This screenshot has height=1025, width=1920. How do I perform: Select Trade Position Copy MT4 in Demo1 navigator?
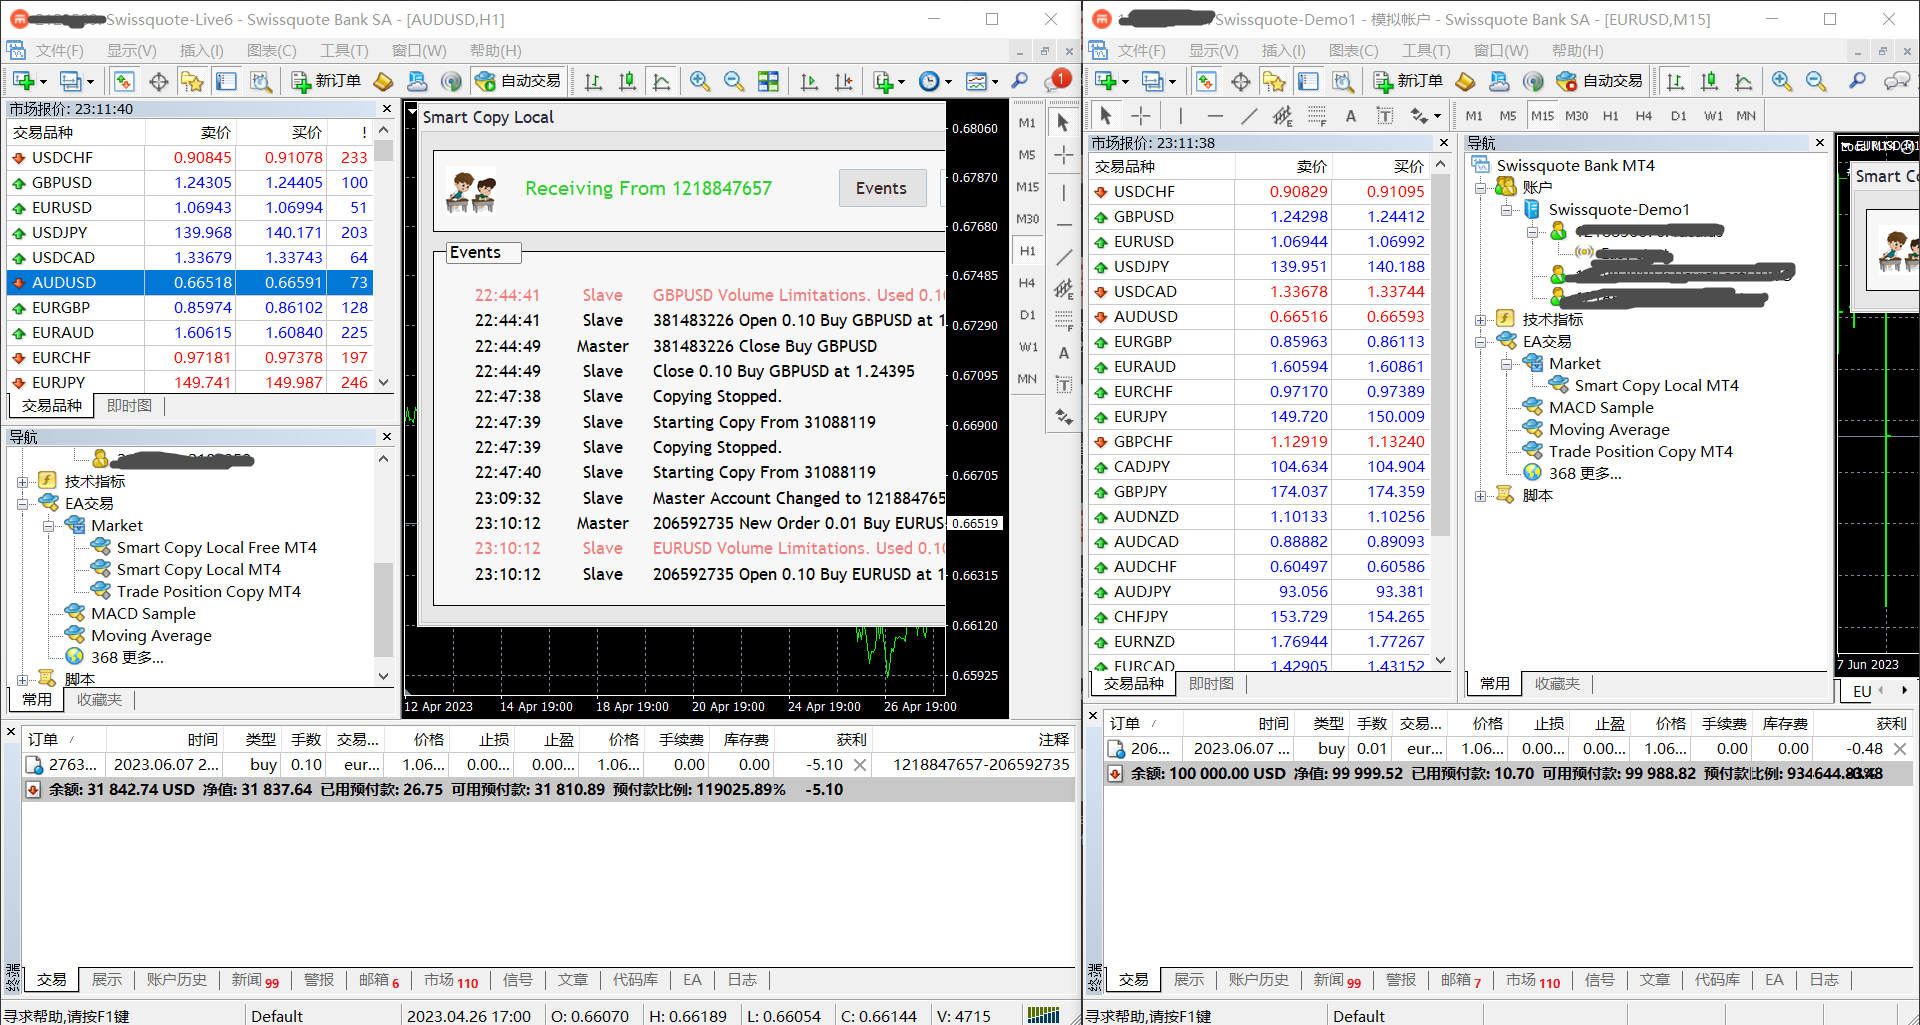tap(1640, 452)
